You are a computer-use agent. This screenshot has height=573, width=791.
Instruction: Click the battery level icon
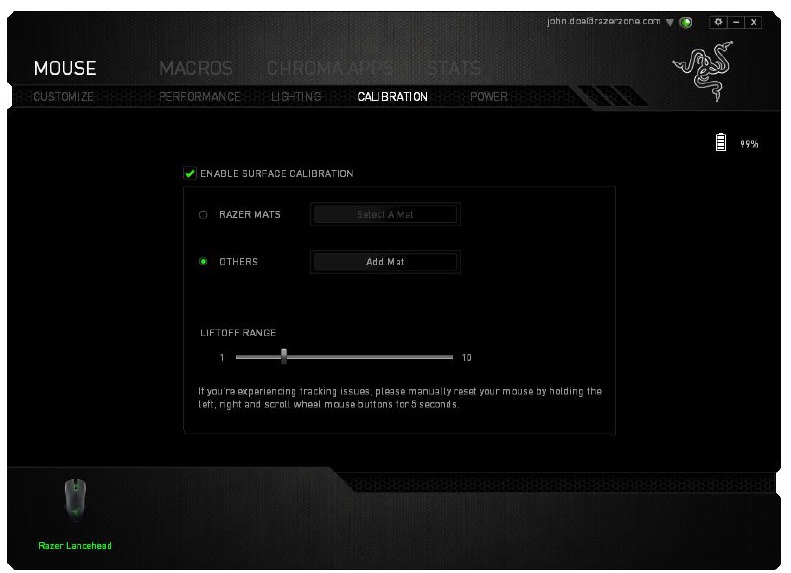[721, 142]
